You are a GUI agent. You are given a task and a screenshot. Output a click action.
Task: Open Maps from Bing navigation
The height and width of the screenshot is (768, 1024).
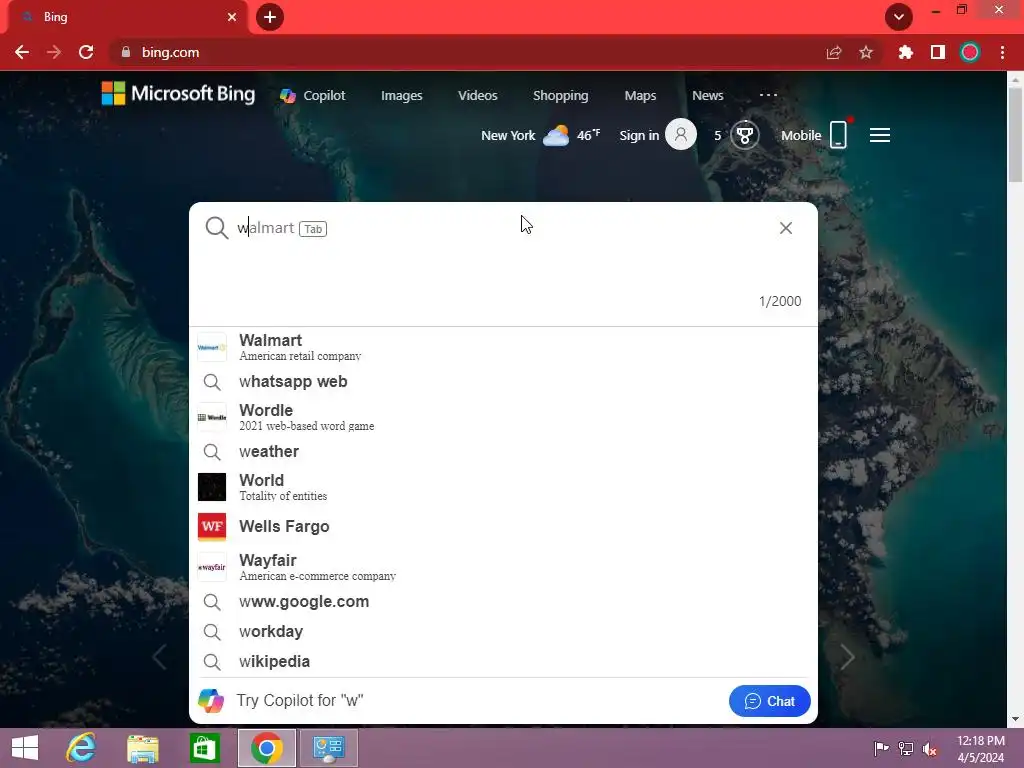640,95
